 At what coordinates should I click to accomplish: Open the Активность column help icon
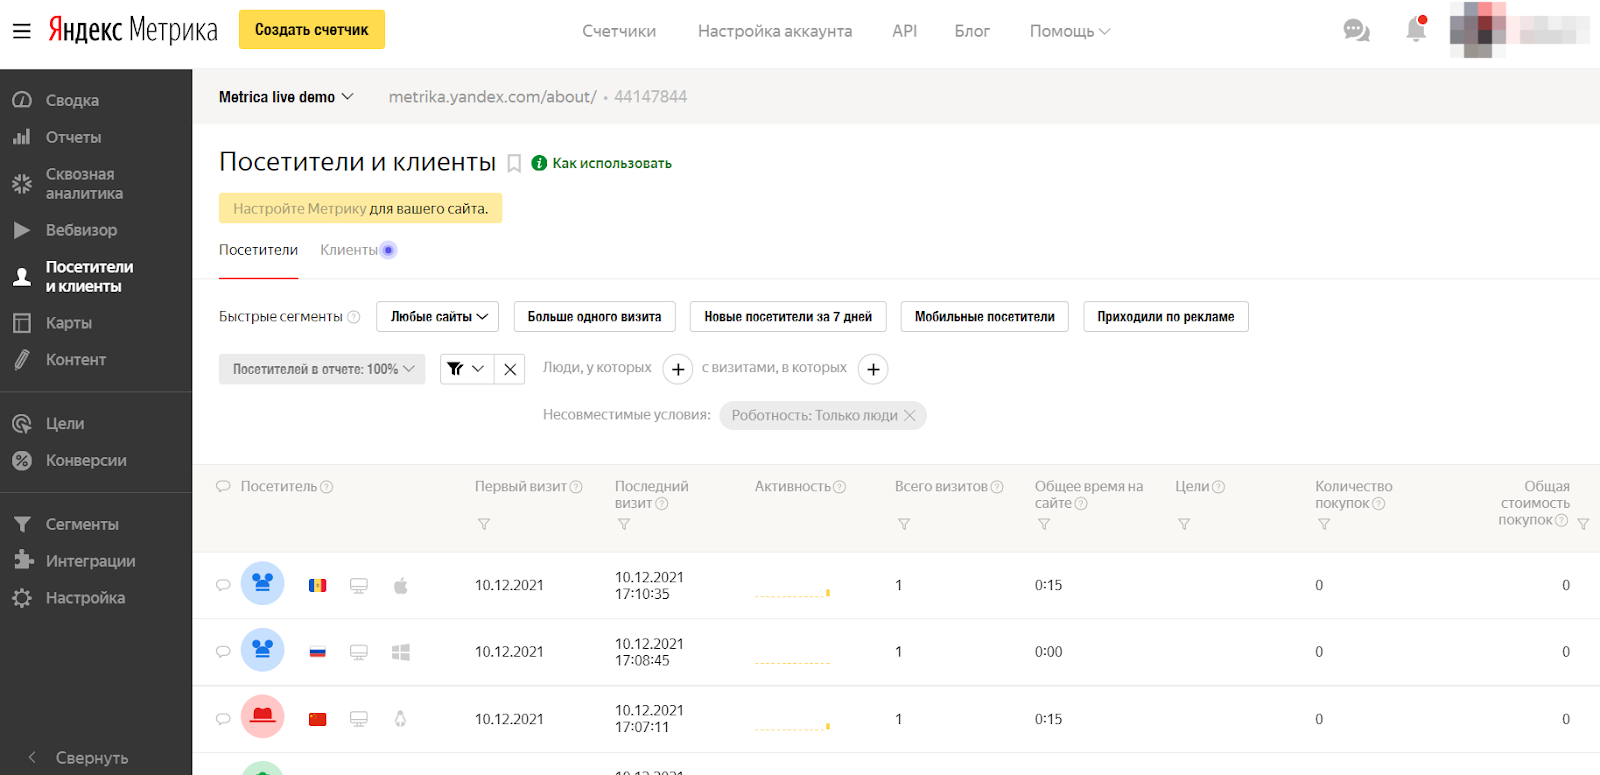(x=839, y=487)
